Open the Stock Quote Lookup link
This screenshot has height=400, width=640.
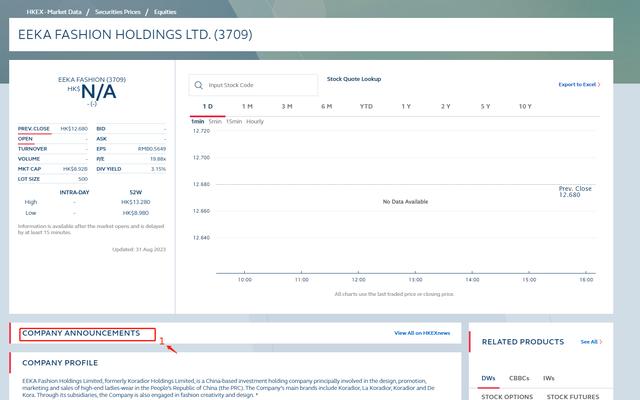point(354,79)
